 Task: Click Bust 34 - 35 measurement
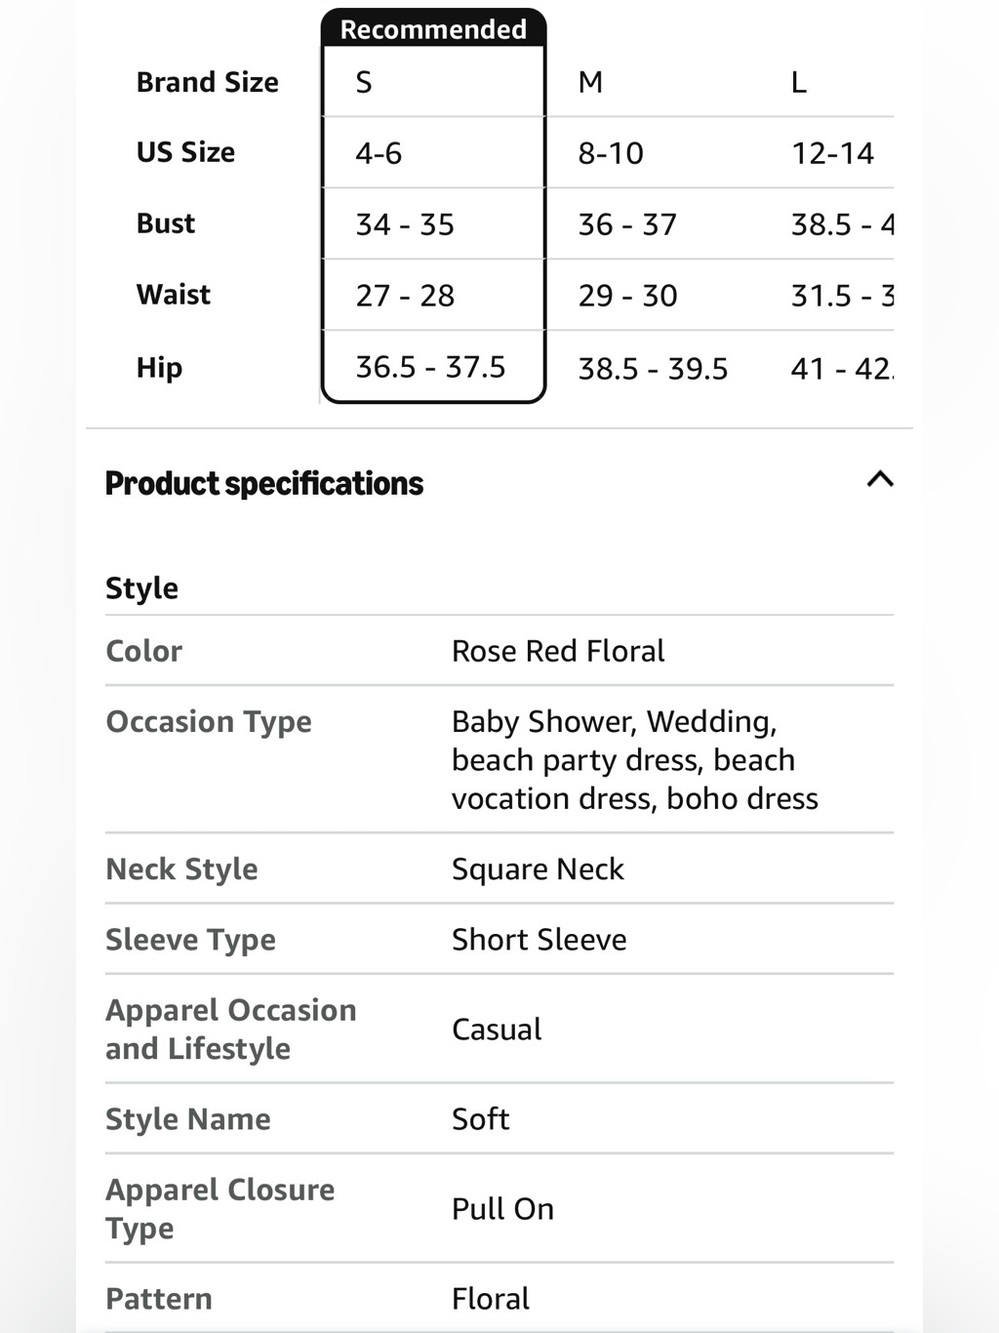click(x=405, y=224)
